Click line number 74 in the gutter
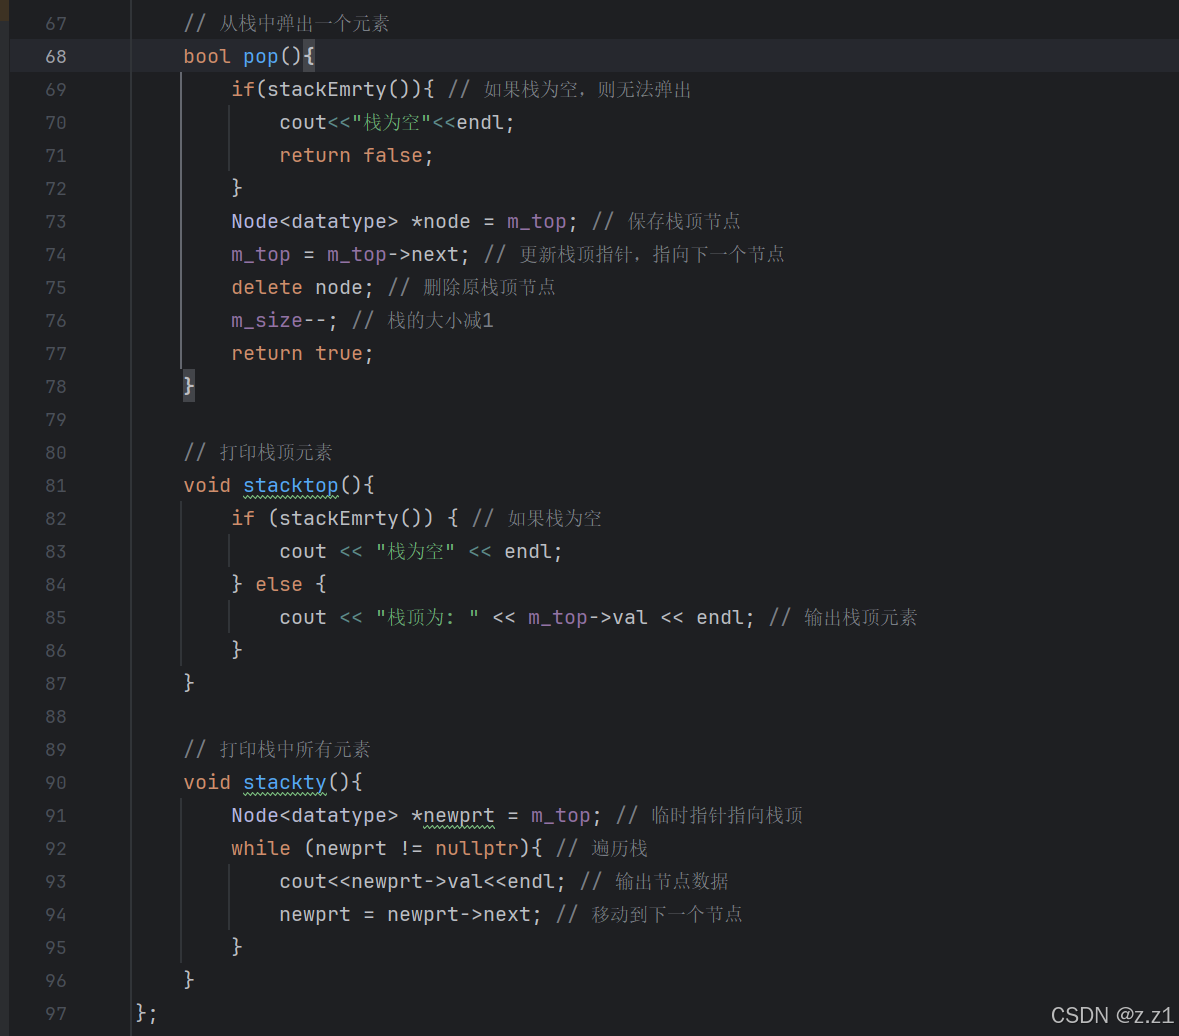The image size is (1179, 1036). tap(56, 255)
